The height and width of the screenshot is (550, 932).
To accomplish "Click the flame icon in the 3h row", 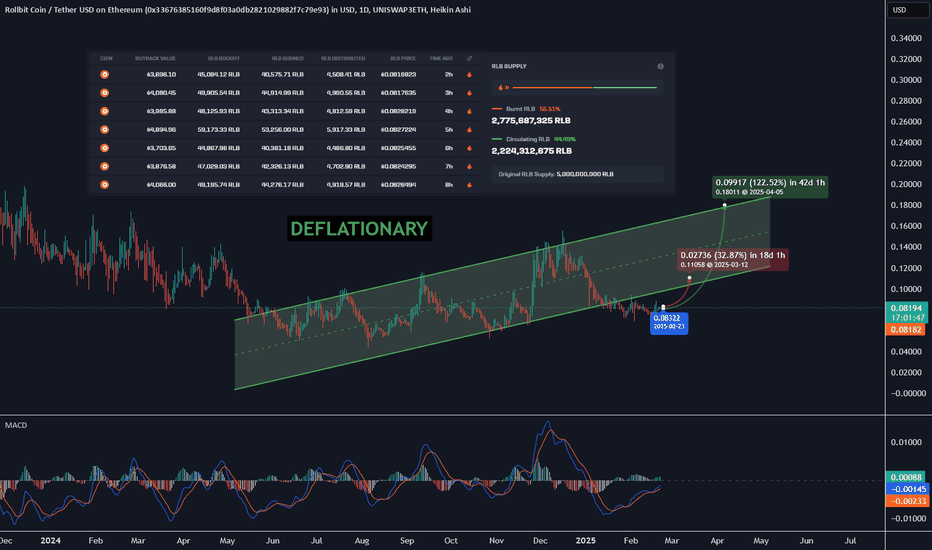I will pyautogui.click(x=470, y=93).
